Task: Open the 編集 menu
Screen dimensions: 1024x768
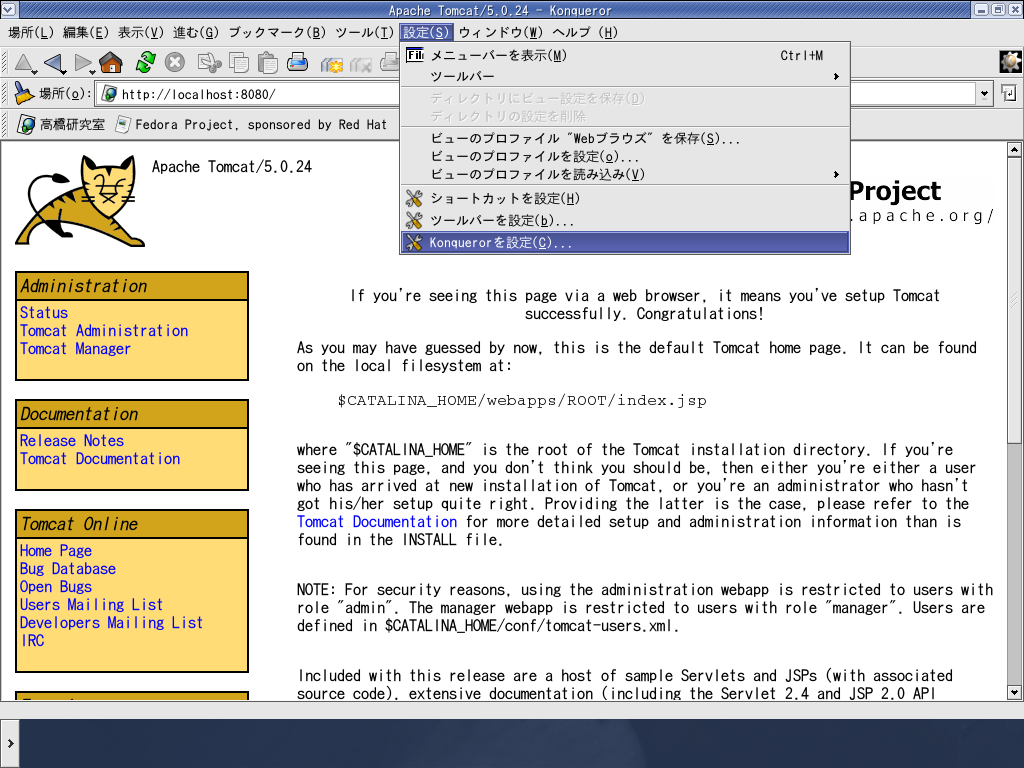Action: point(86,32)
